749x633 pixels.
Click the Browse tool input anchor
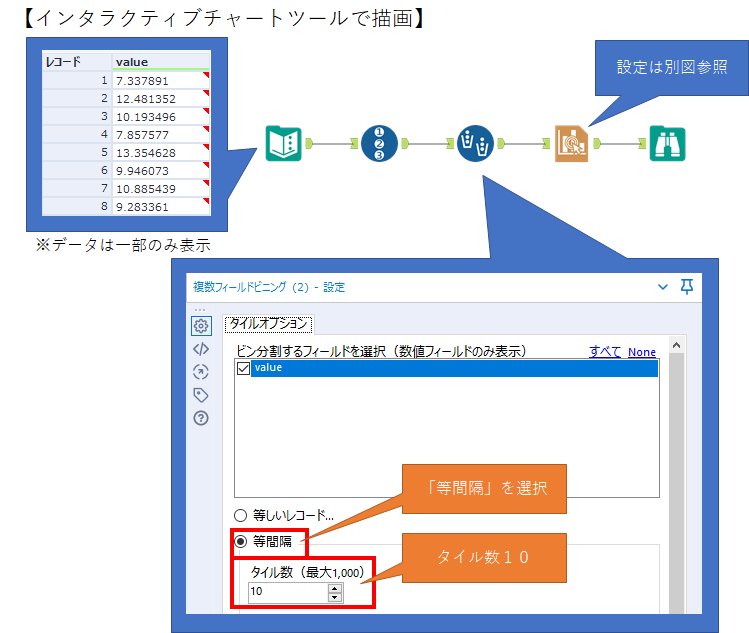642,143
